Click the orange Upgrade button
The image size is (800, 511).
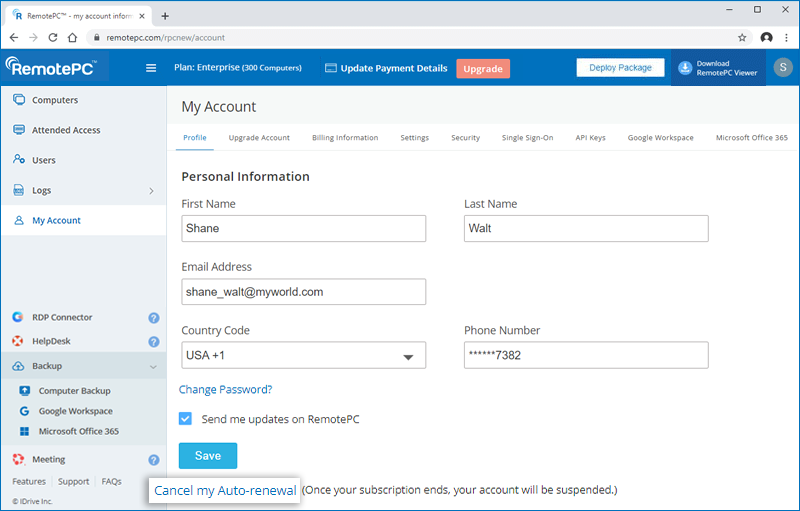coord(483,68)
